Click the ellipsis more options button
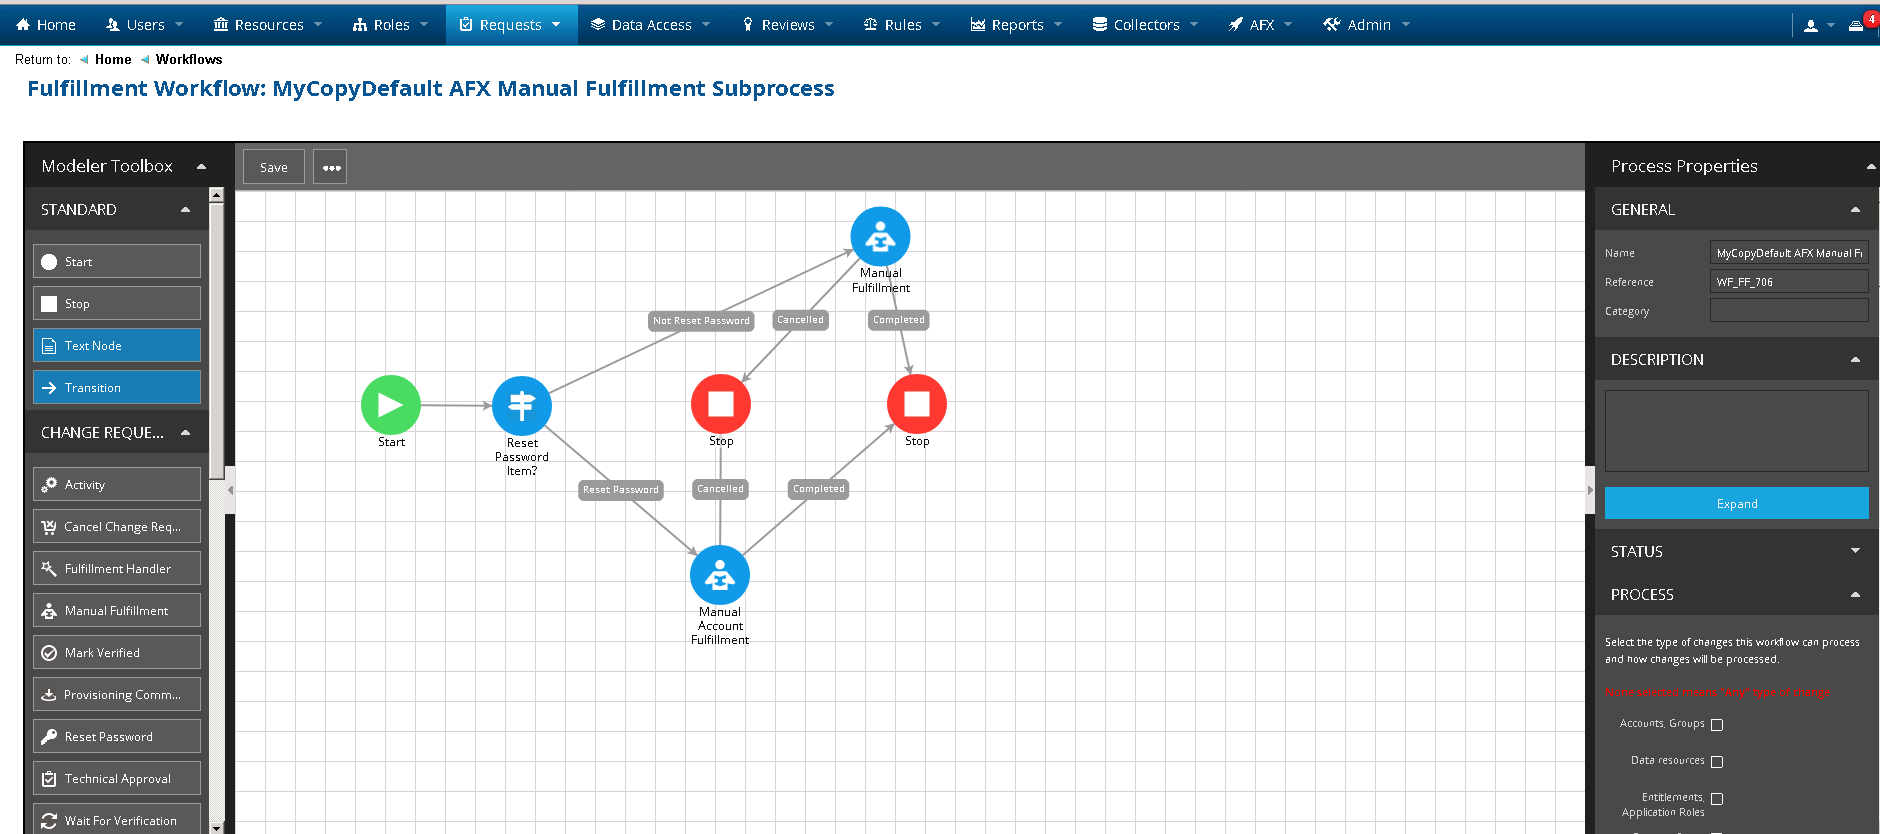 coord(331,167)
